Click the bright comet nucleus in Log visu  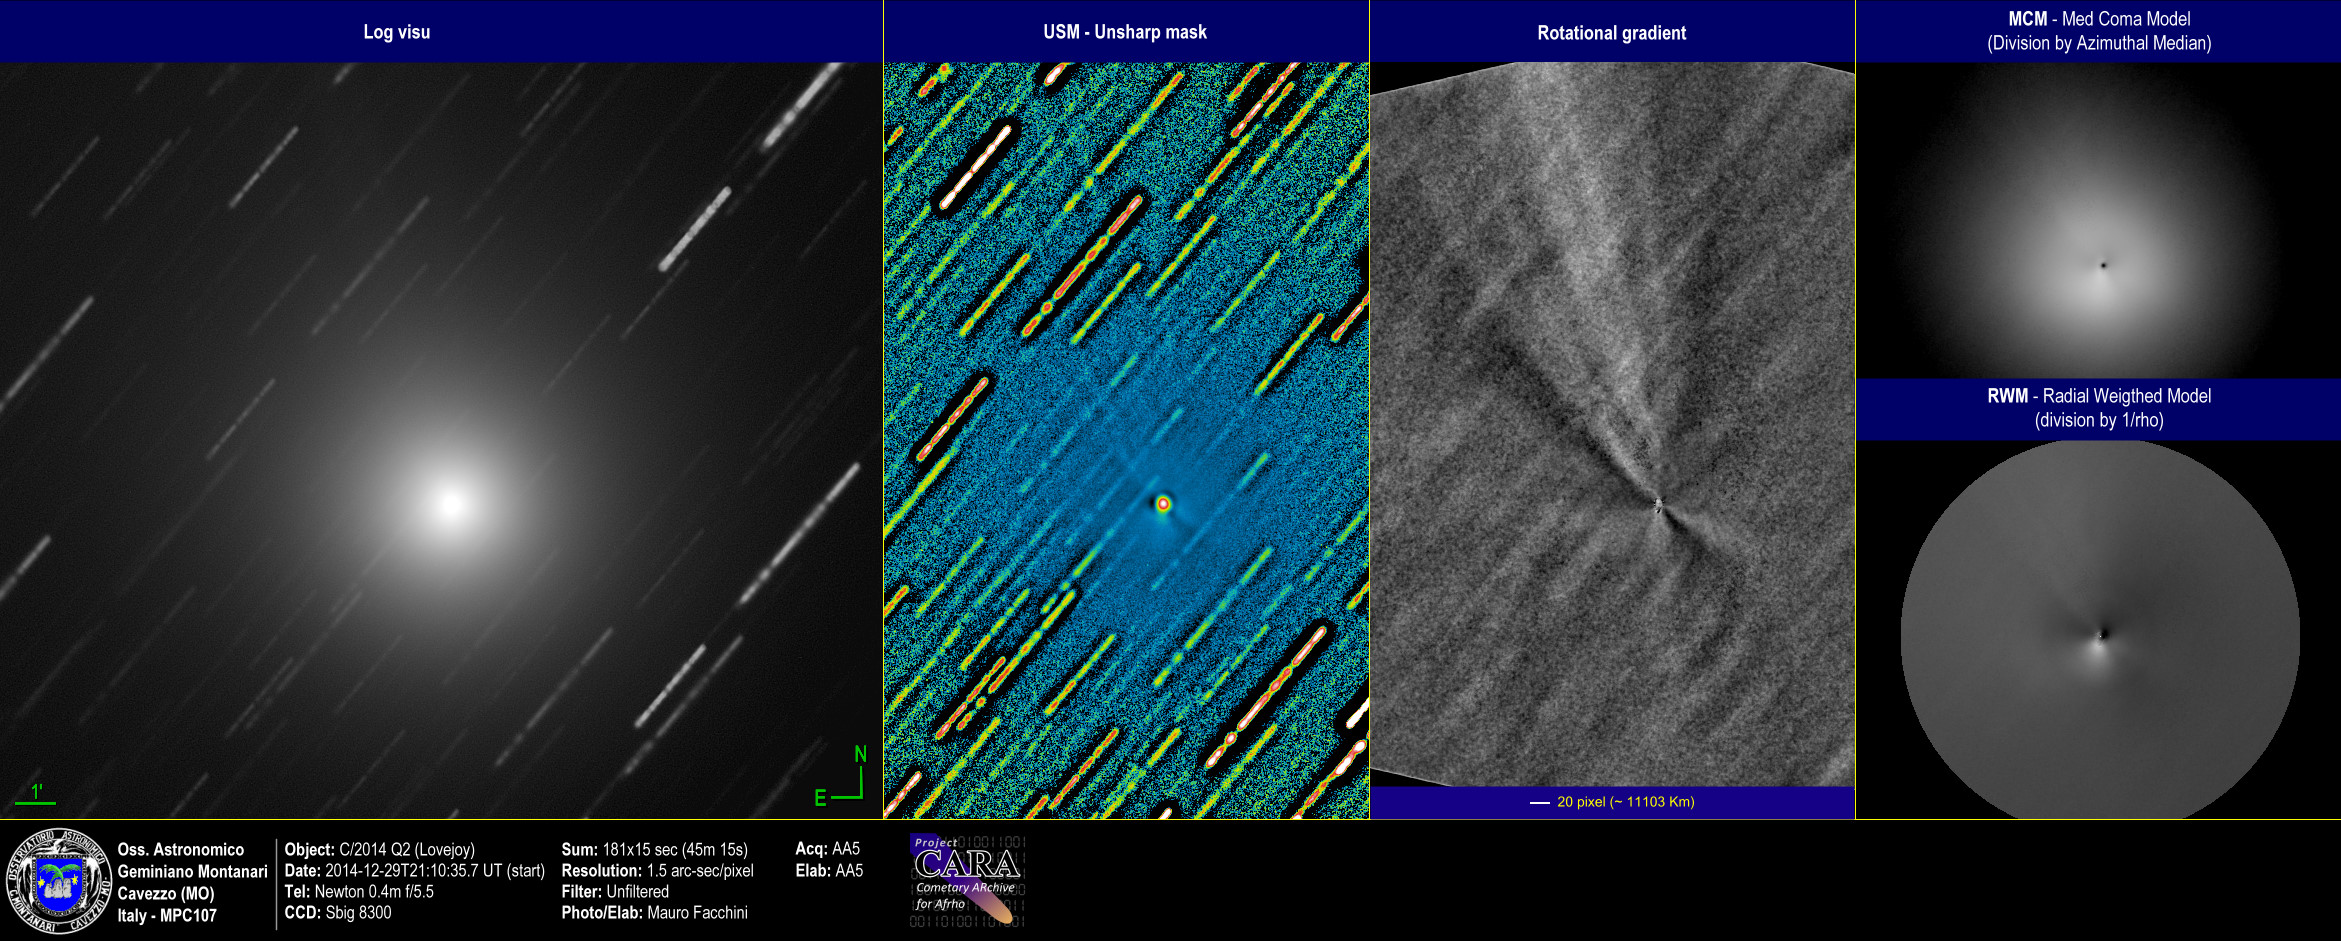coord(452,502)
